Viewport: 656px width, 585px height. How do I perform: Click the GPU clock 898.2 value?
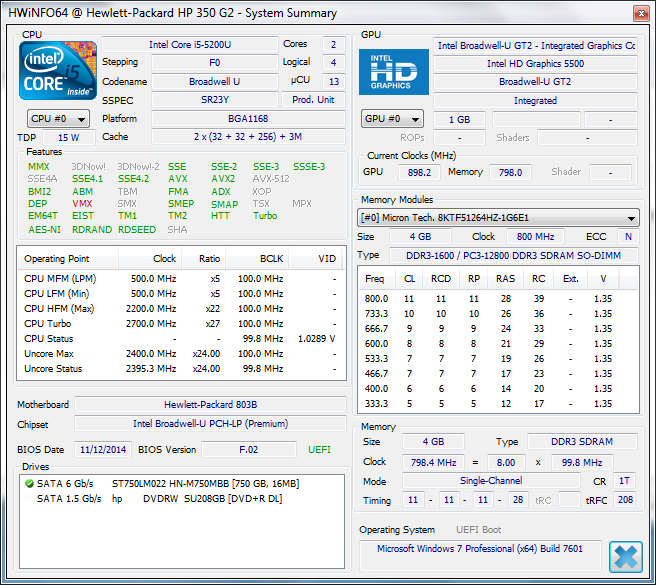click(419, 172)
